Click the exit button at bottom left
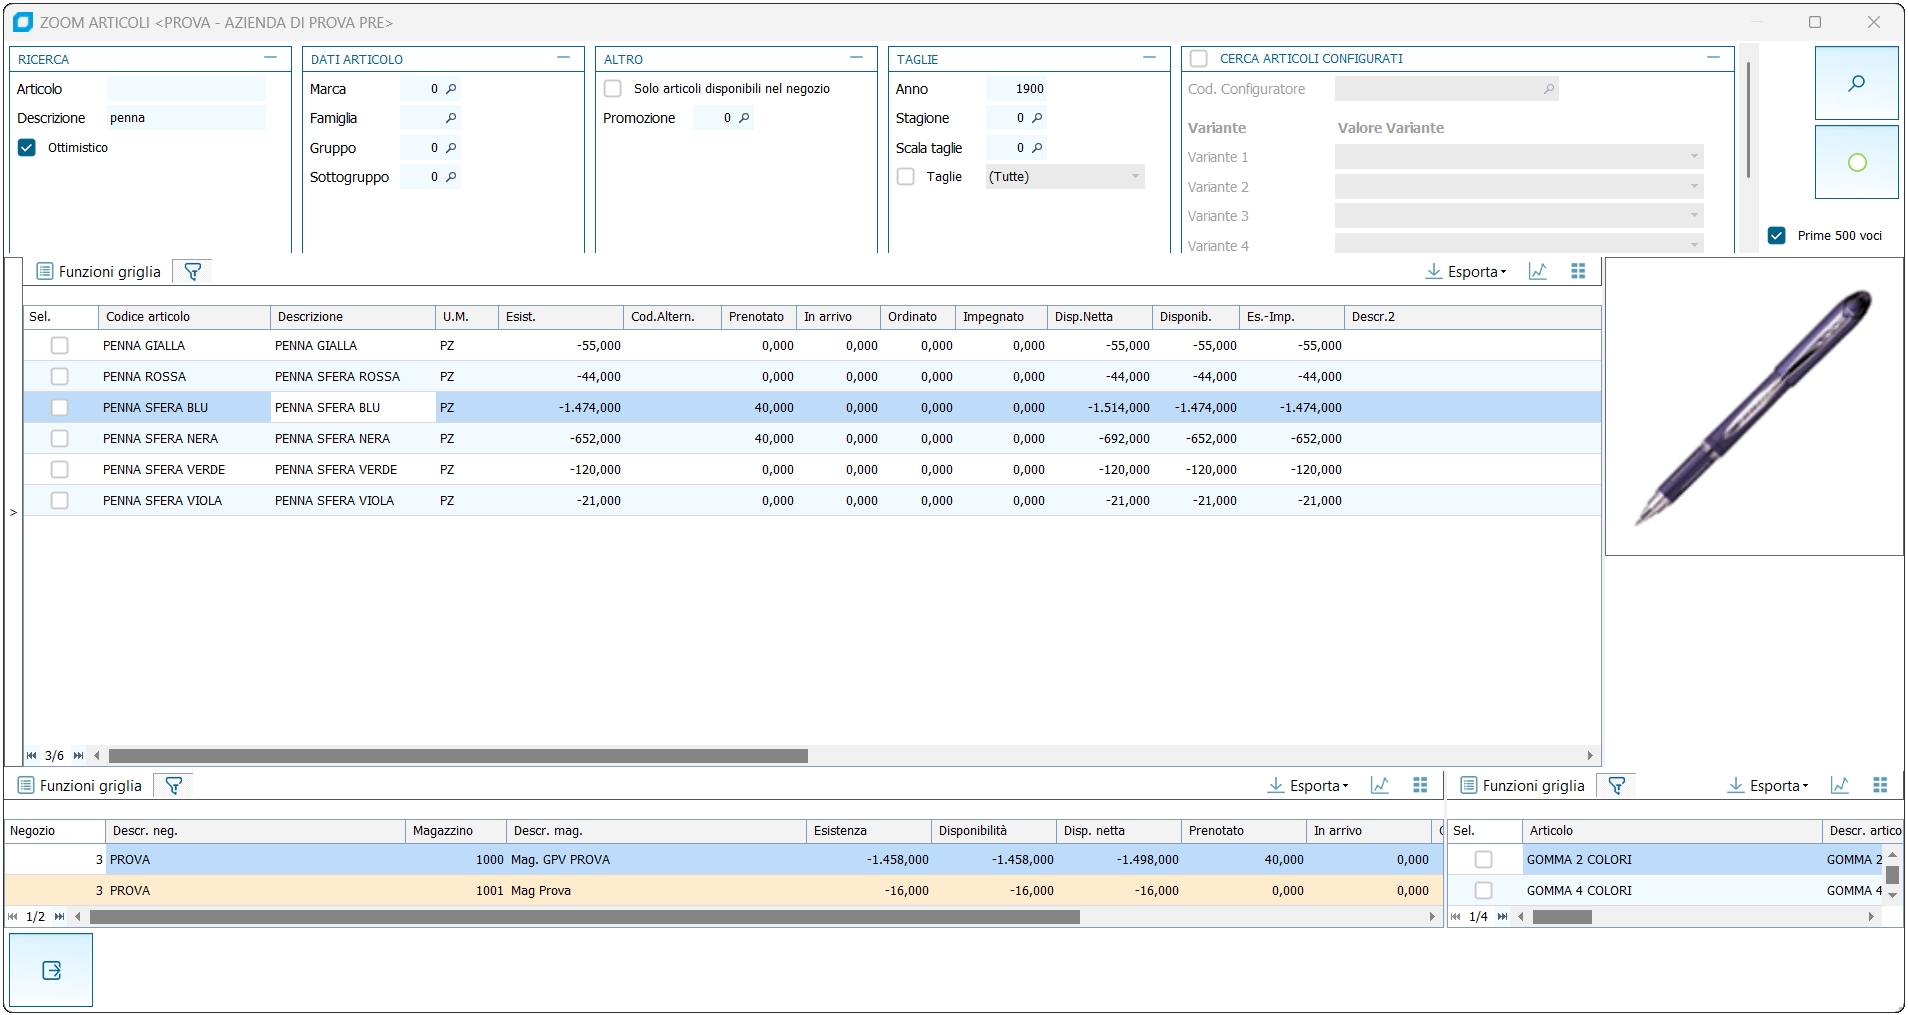 coord(51,970)
